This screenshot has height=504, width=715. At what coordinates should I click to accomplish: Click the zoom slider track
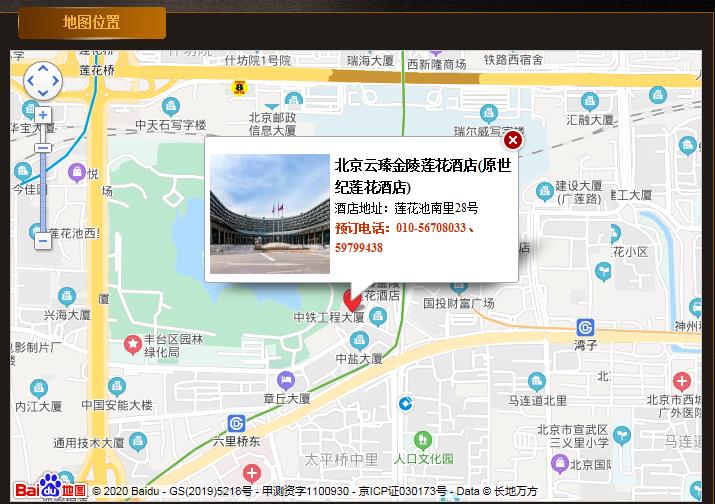(43, 192)
